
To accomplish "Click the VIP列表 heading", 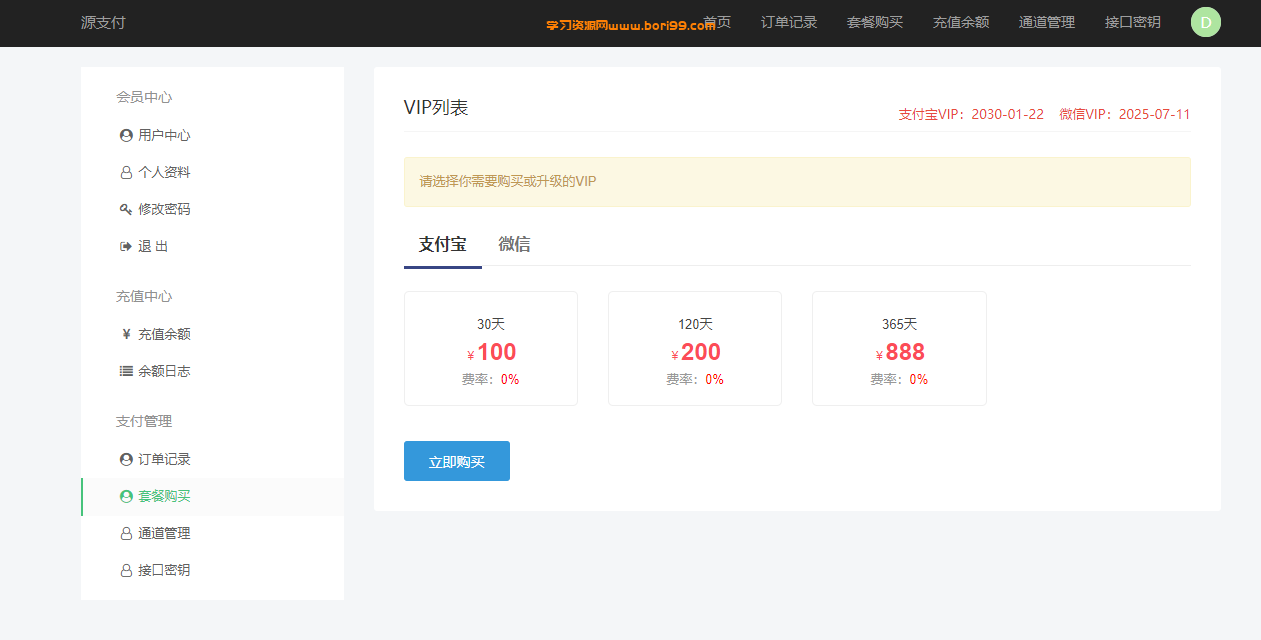I will pyautogui.click(x=436, y=108).
